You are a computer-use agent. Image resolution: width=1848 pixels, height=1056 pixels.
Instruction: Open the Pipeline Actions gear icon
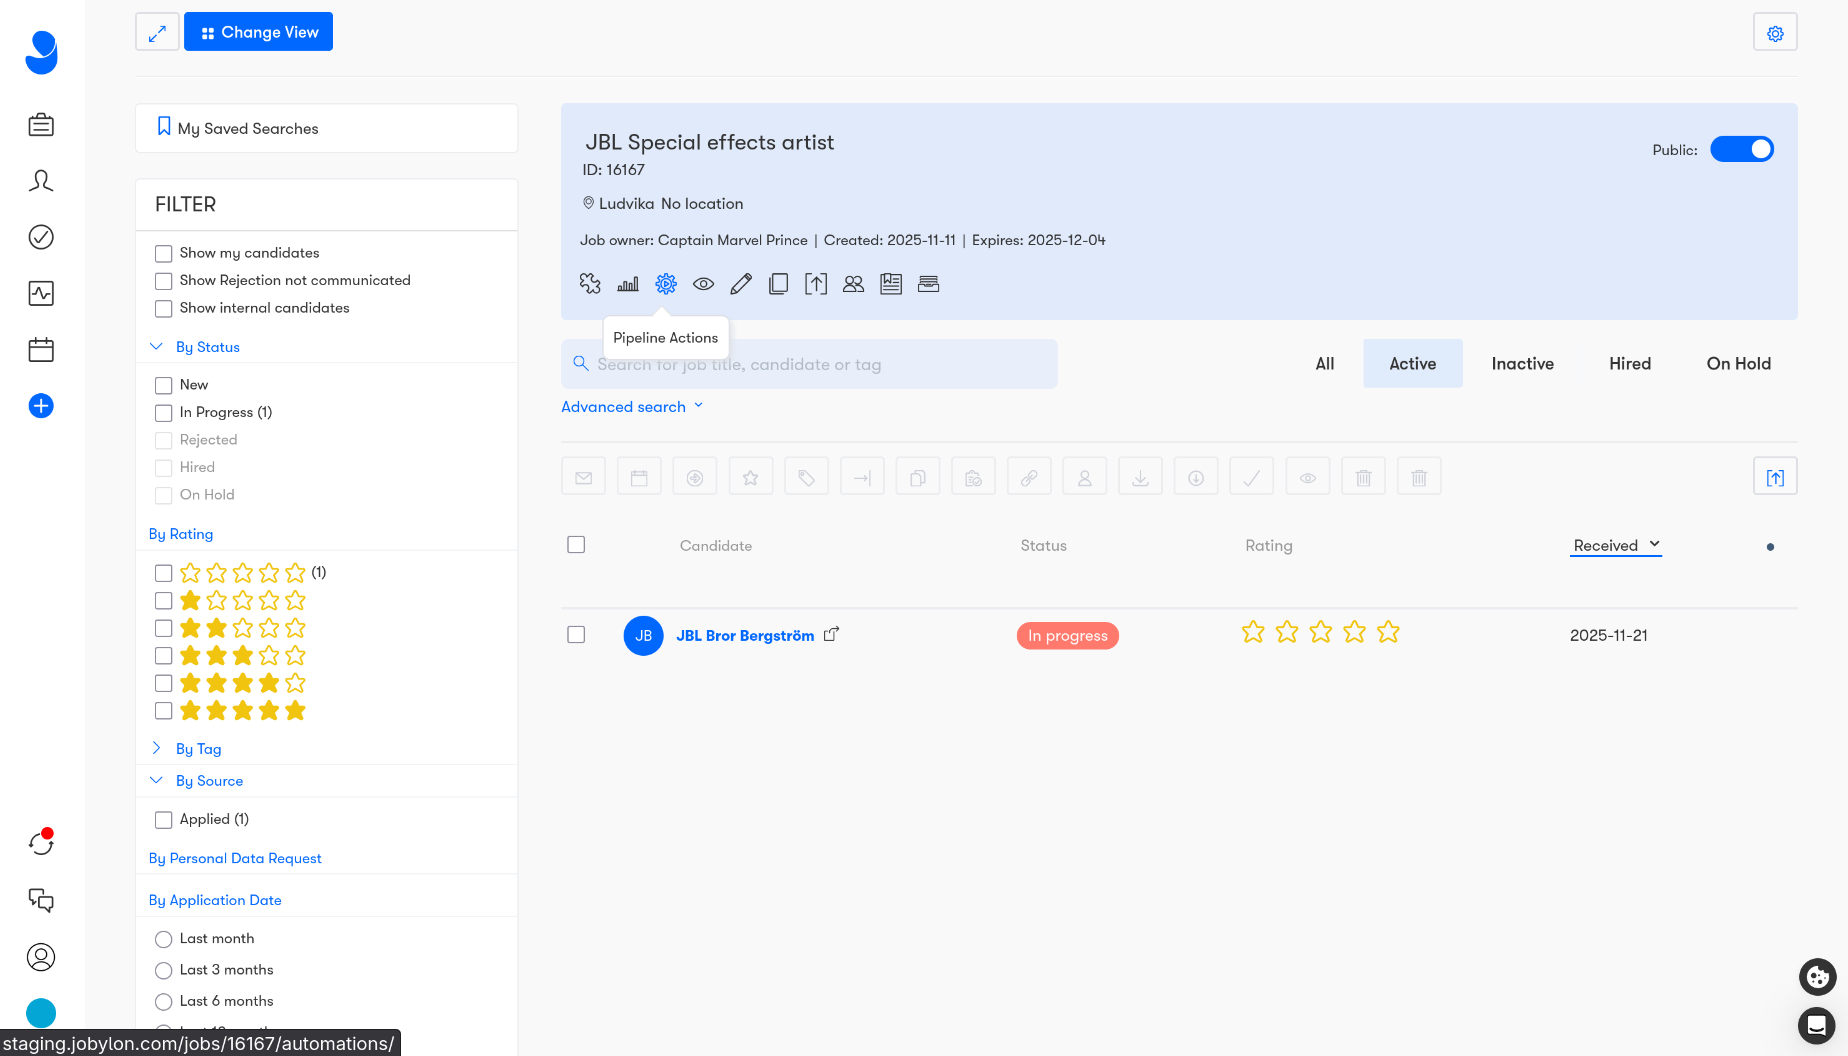pos(666,284)
